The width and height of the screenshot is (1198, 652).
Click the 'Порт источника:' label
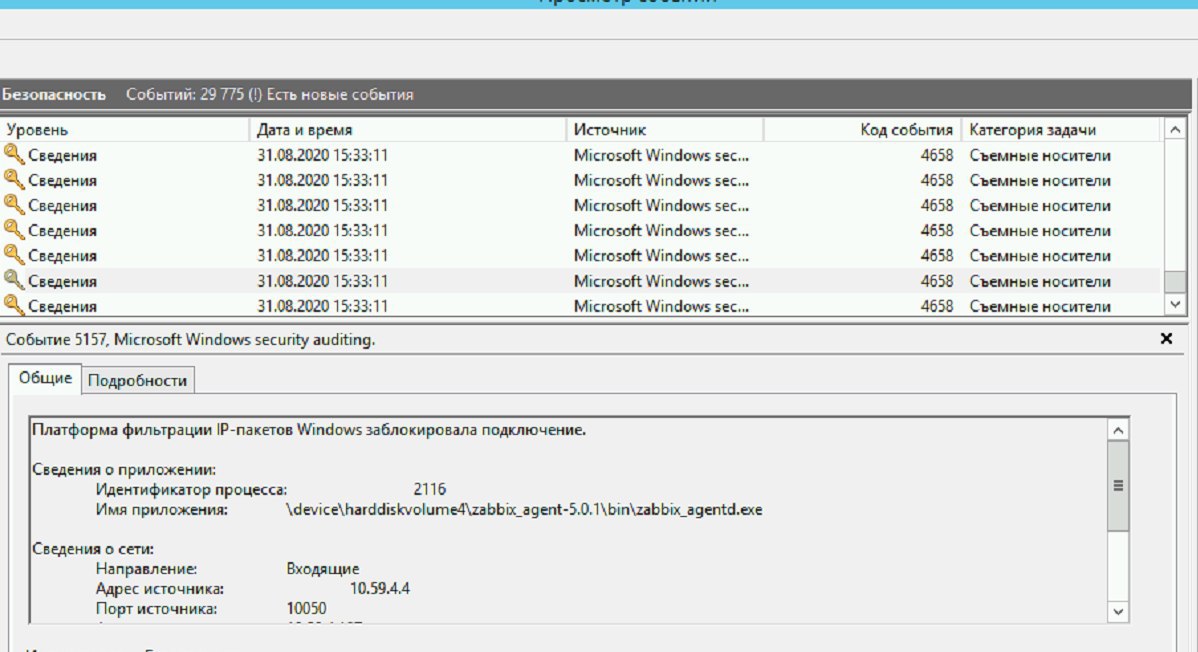(x=156, y=609)
